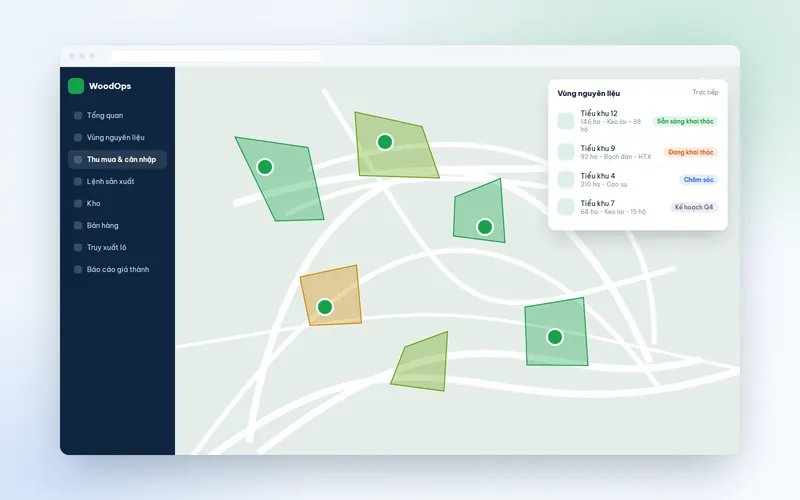Click marker in the leftmost green plot
The width and height of the screenshot is (800, 500).
tap(265, 166)
